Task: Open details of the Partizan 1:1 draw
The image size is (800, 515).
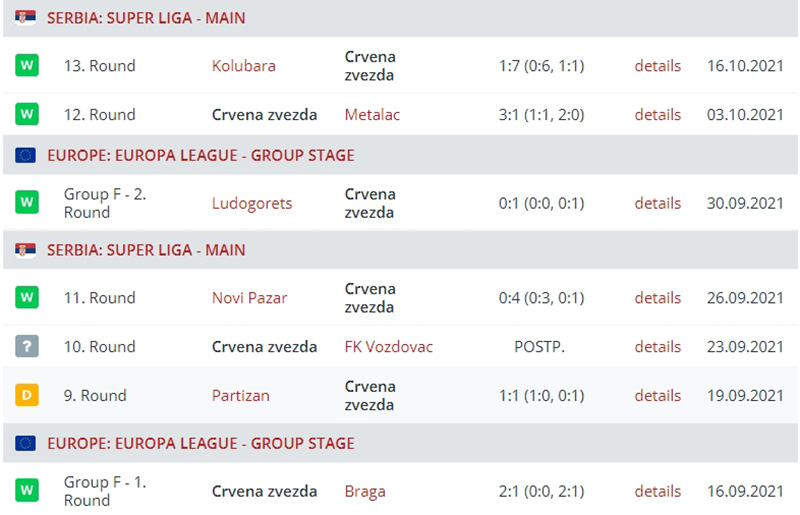Action: [658, 396]
